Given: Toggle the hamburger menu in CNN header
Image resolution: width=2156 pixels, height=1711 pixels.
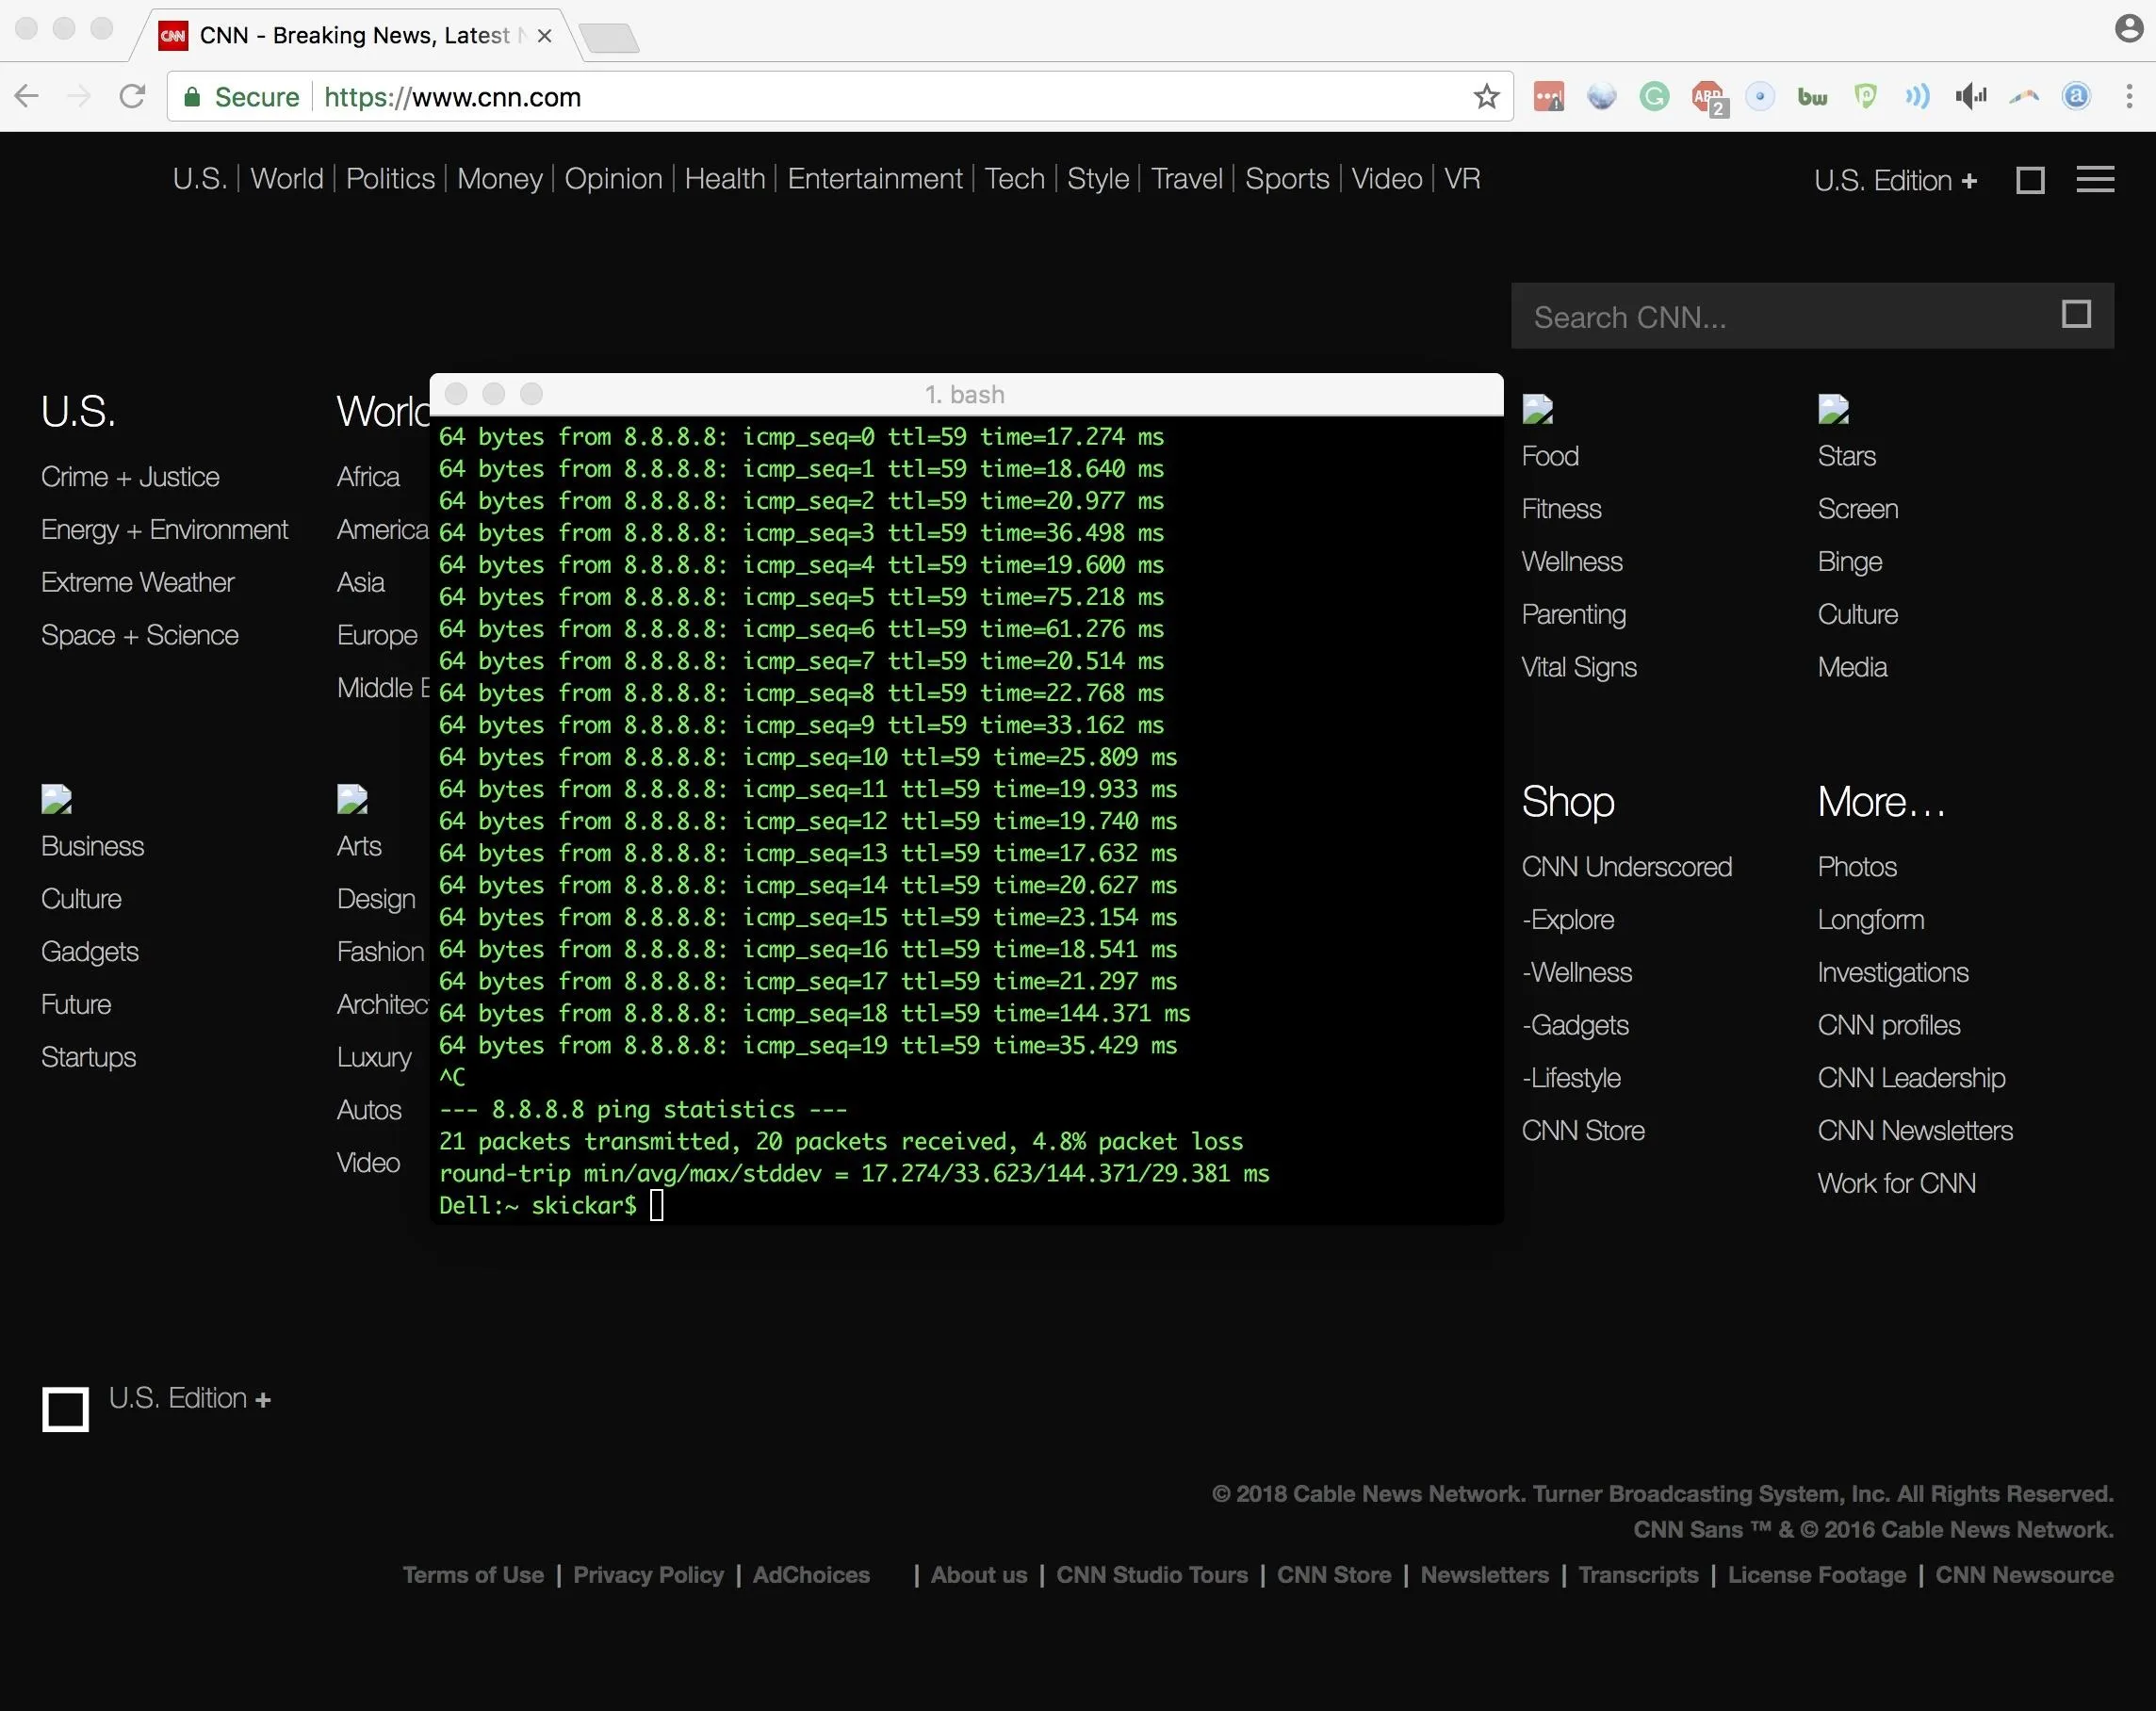Looking at the screenshot, I should pos(2095,180).
